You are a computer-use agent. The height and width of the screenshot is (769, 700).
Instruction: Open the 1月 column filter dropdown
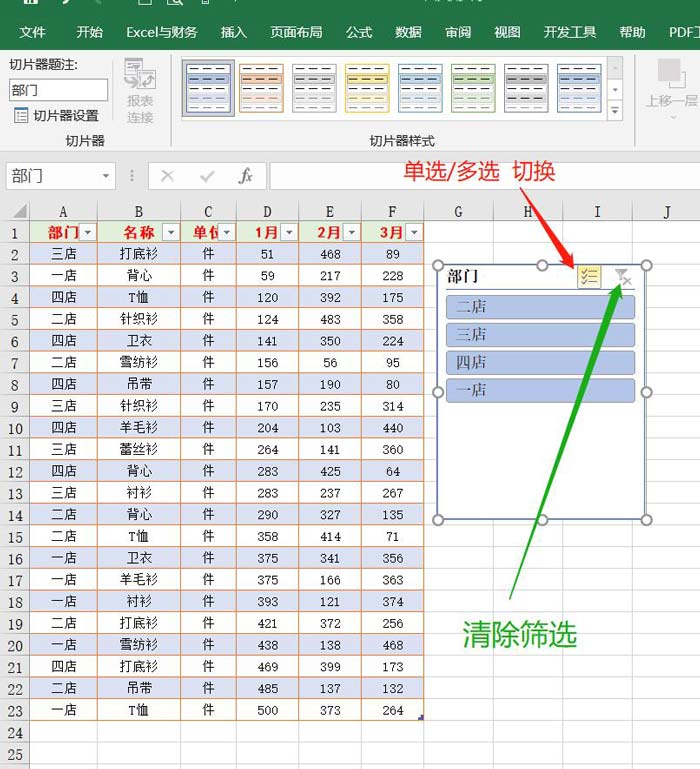pyautogui.click(x=289, y=232)
